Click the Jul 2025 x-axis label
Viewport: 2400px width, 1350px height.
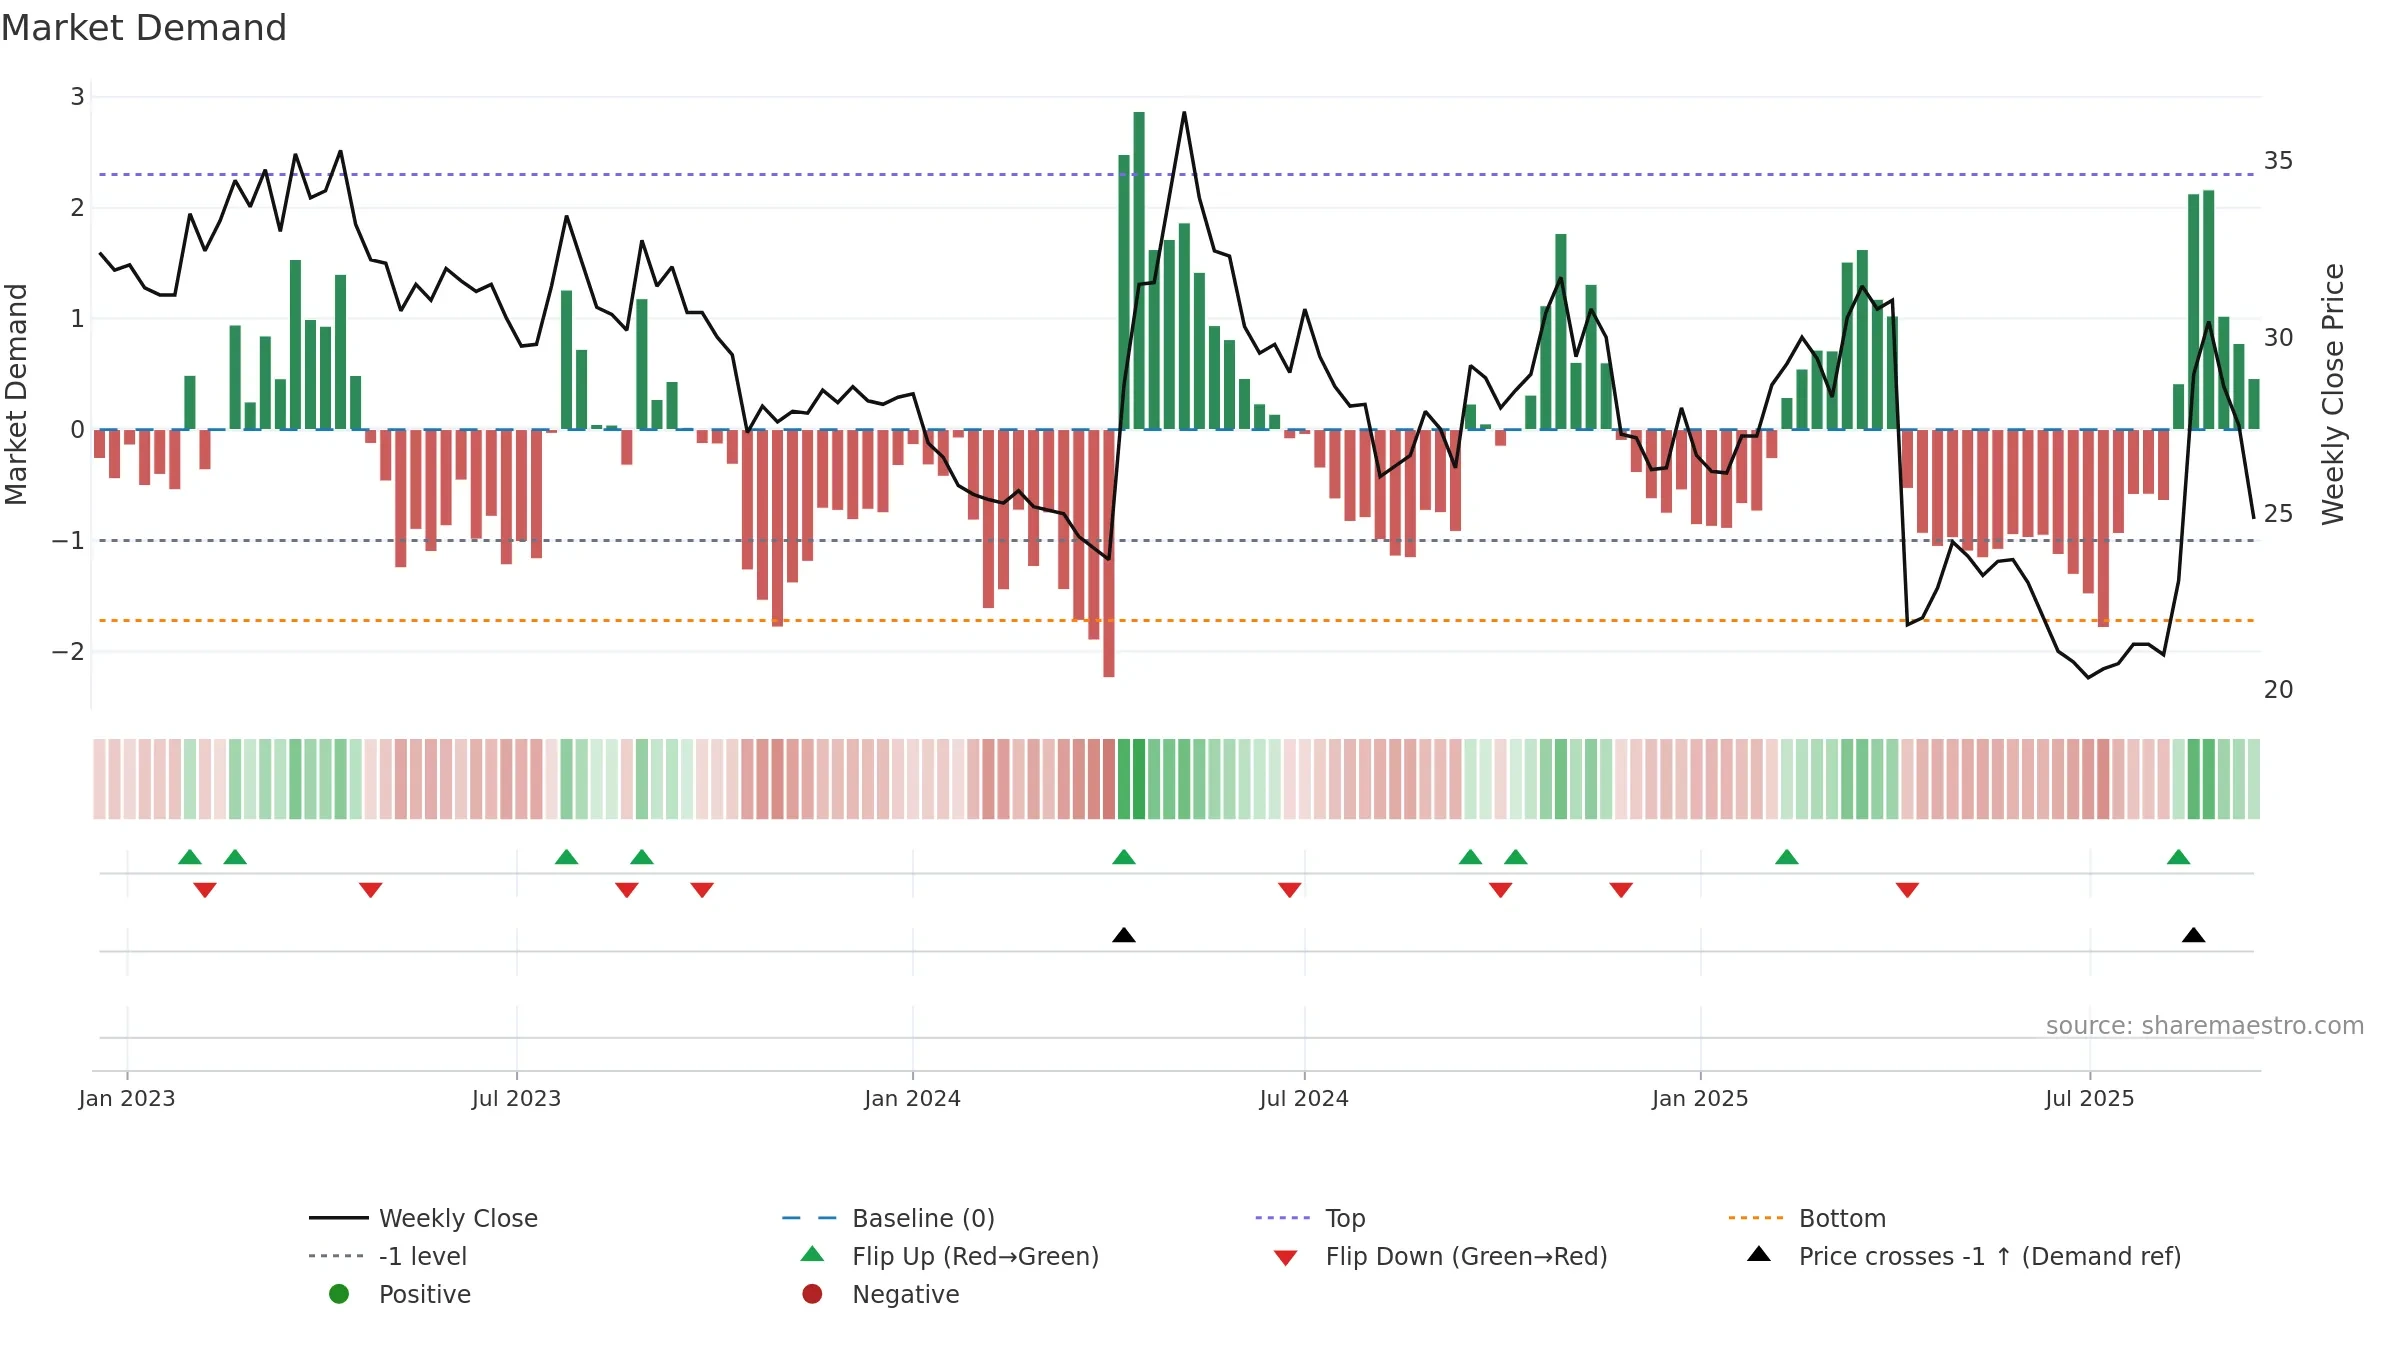(2090, 1098)
